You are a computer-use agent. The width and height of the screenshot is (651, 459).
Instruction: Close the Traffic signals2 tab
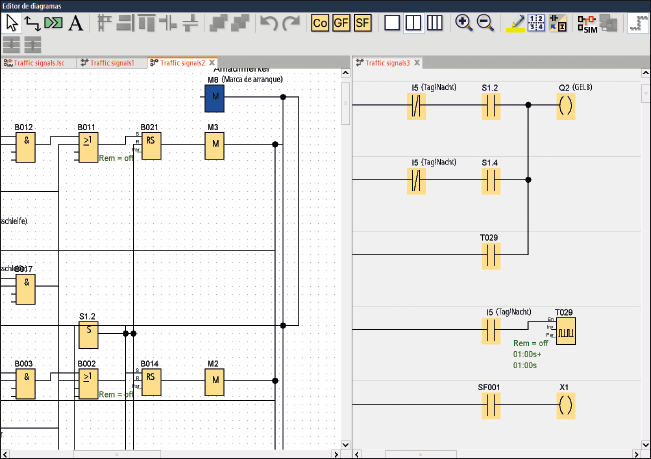pyautogui.click(x=212, y=63)
